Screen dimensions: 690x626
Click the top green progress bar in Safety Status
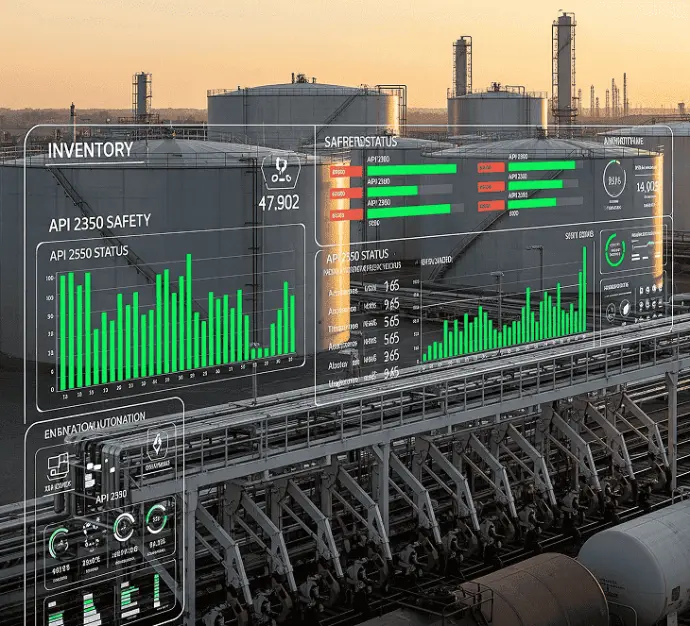(x=411, y=170)
